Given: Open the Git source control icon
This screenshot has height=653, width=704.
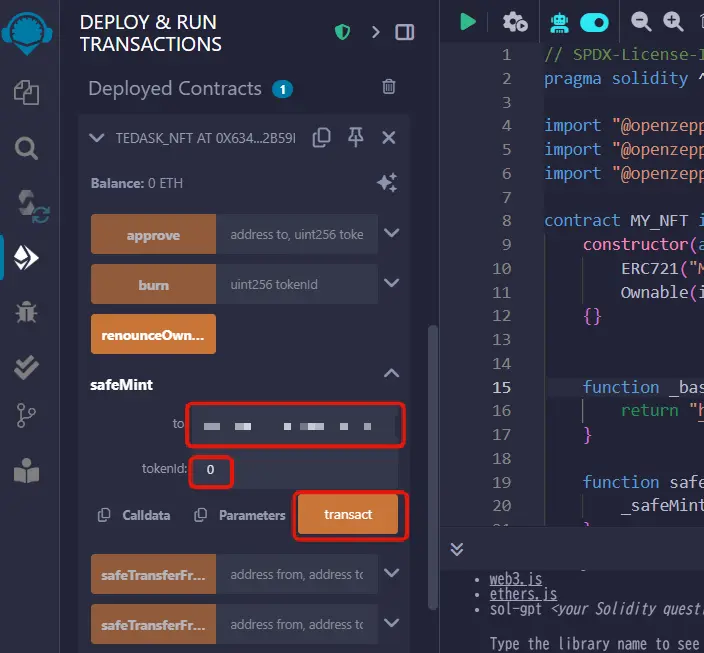Looking at the screenshot, I should 26,415.
